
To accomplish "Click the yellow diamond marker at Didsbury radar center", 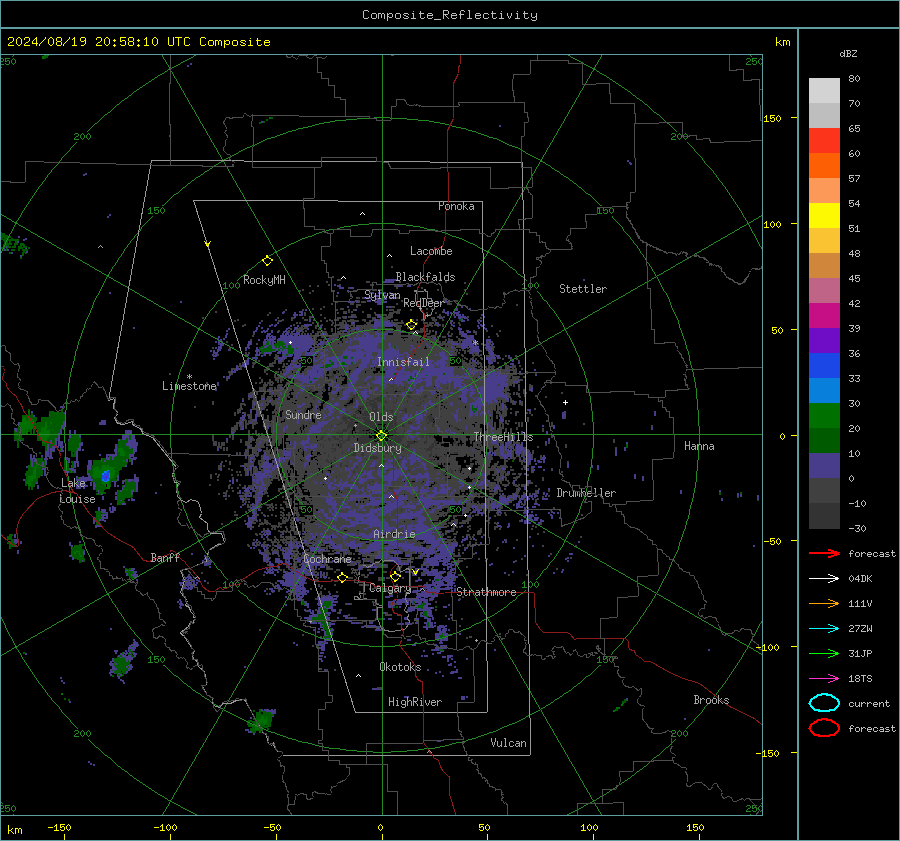I will pyautogui.click(x=381, y=436).
